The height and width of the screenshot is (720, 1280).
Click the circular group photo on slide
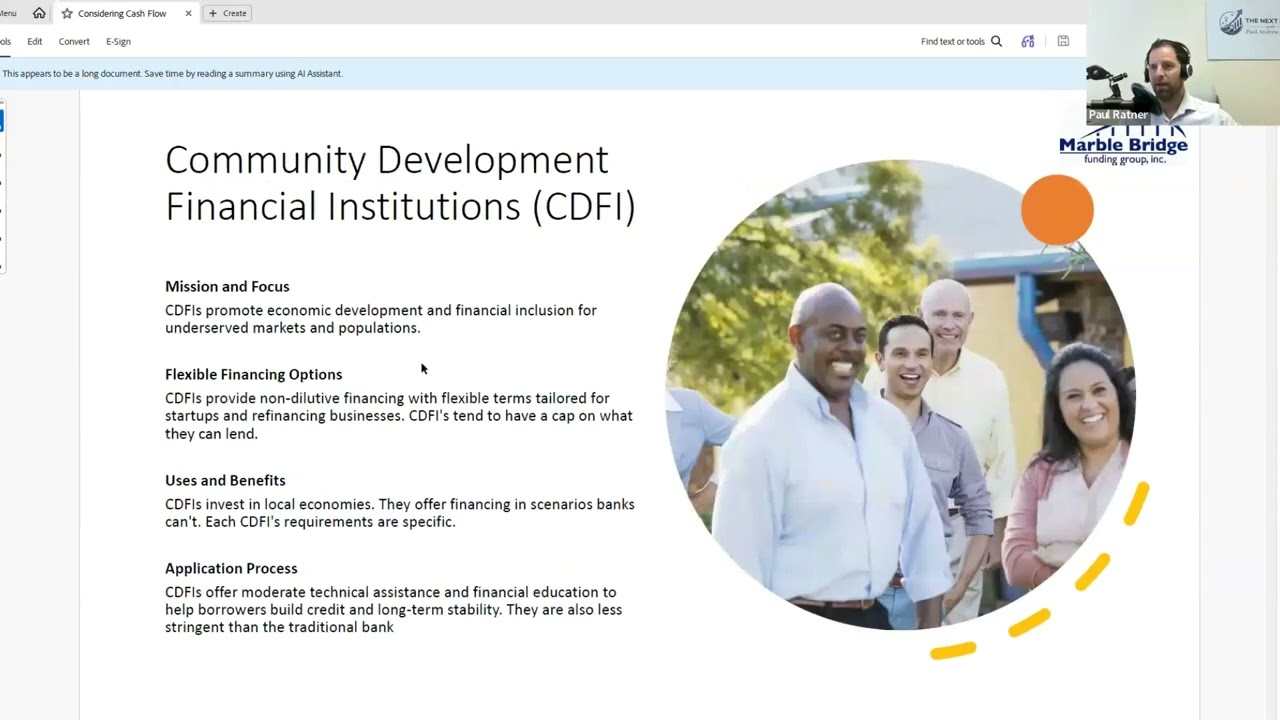click(x=900, y=395)
